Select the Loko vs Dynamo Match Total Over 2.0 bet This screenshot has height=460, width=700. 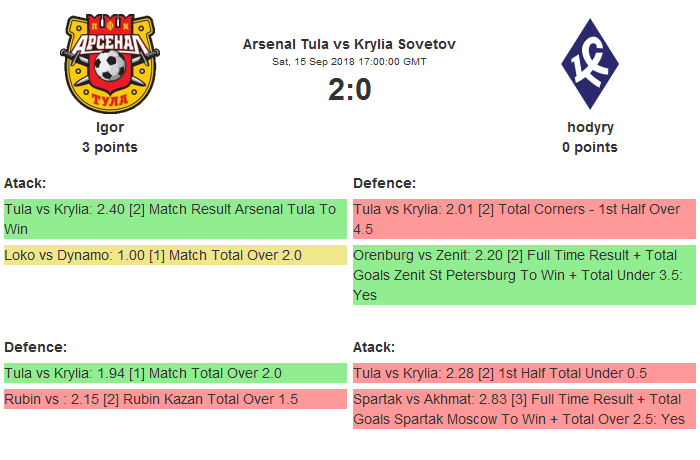(175, 255)
